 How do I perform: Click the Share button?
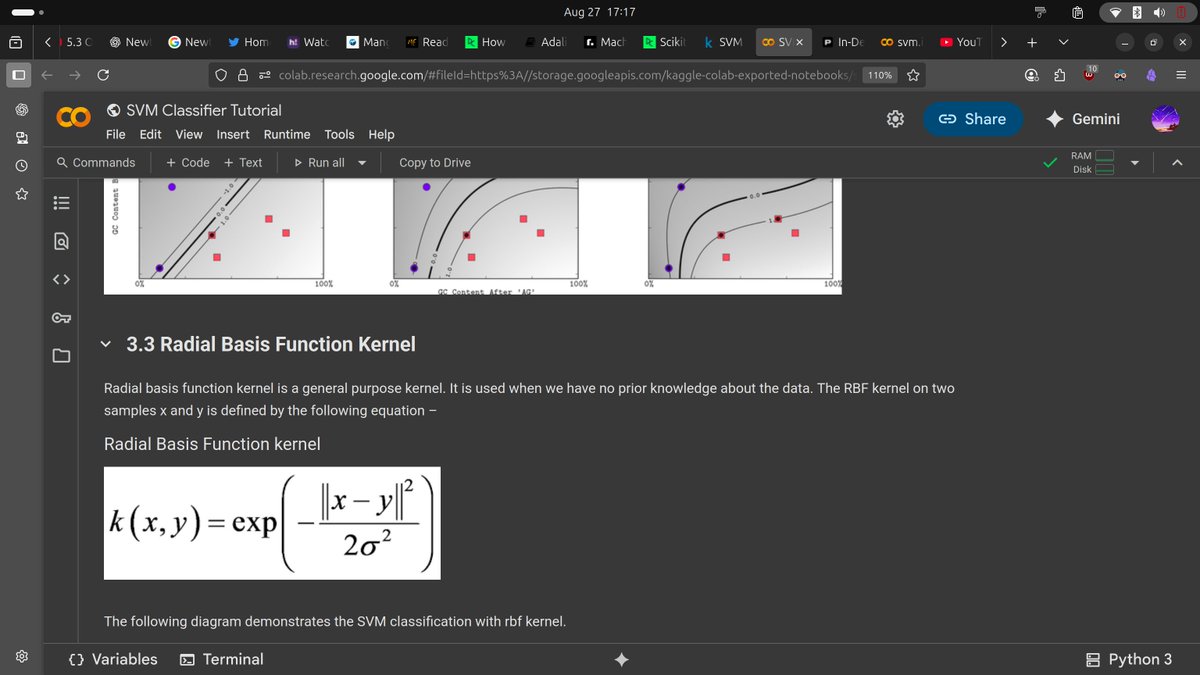pos(972,119)
